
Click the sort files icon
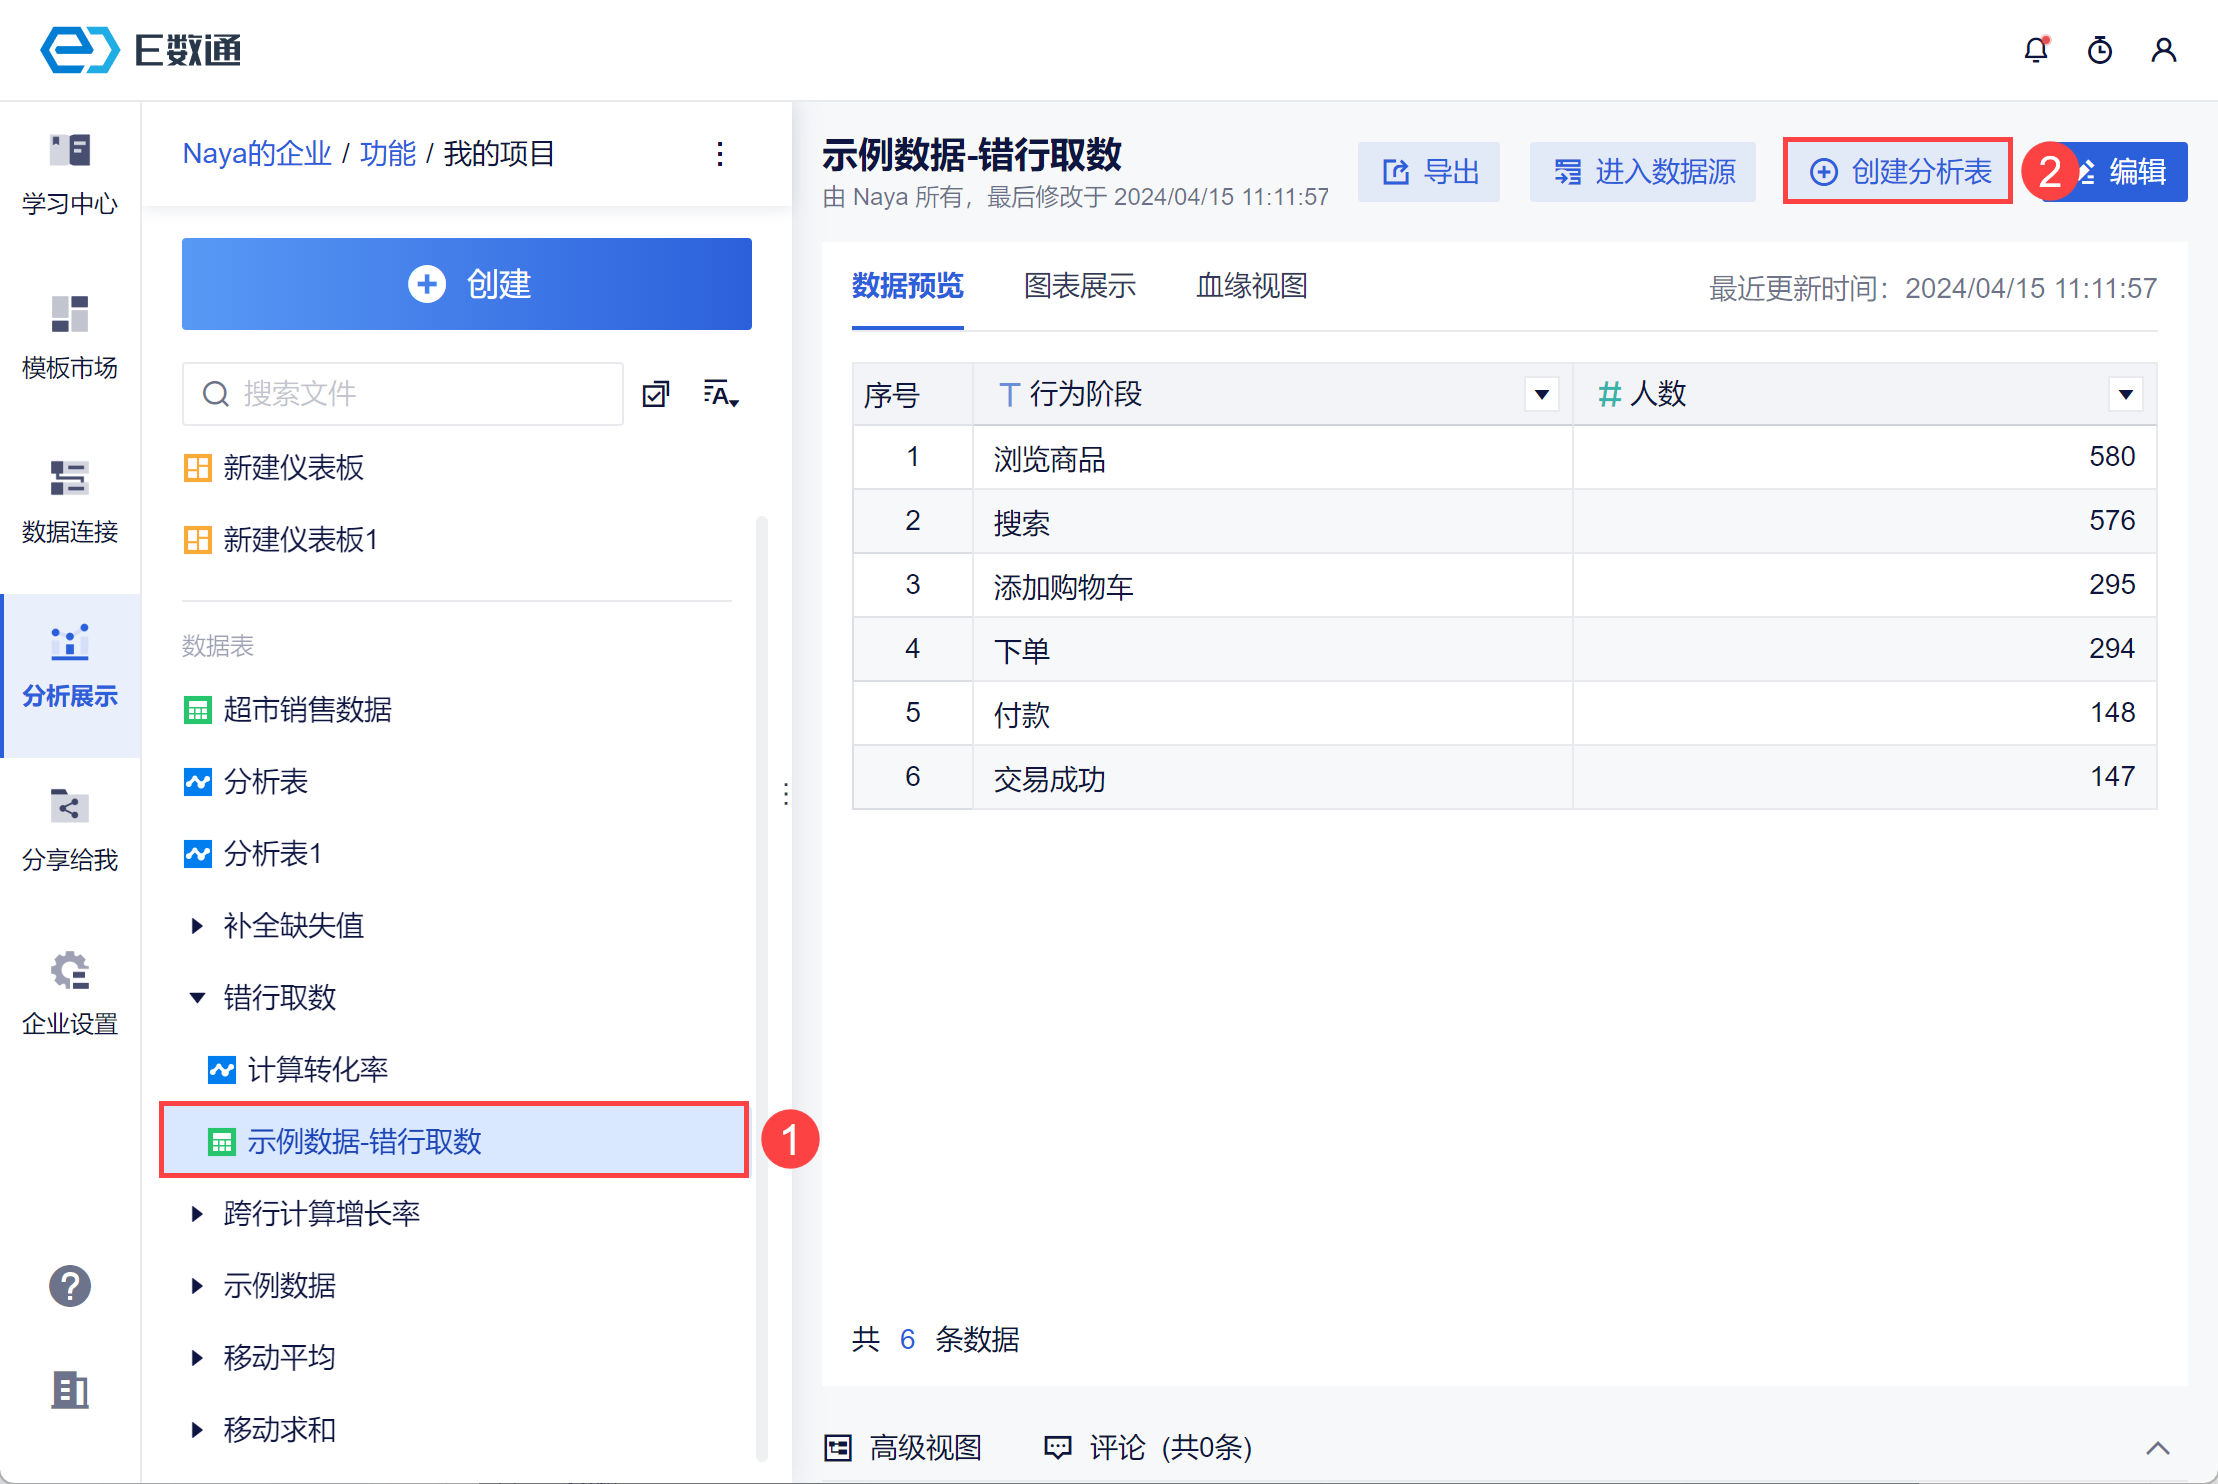pyautogui.click(x=720, y=394)
